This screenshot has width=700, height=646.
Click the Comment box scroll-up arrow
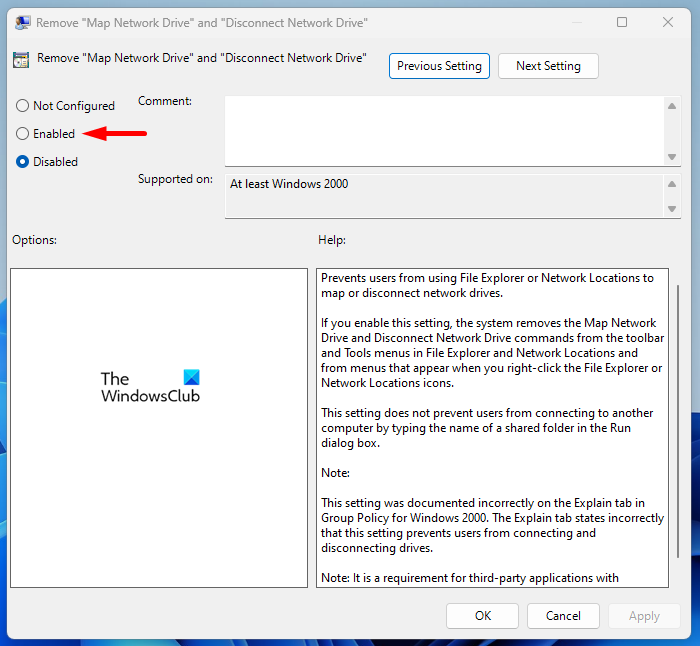tap(672, 106)
